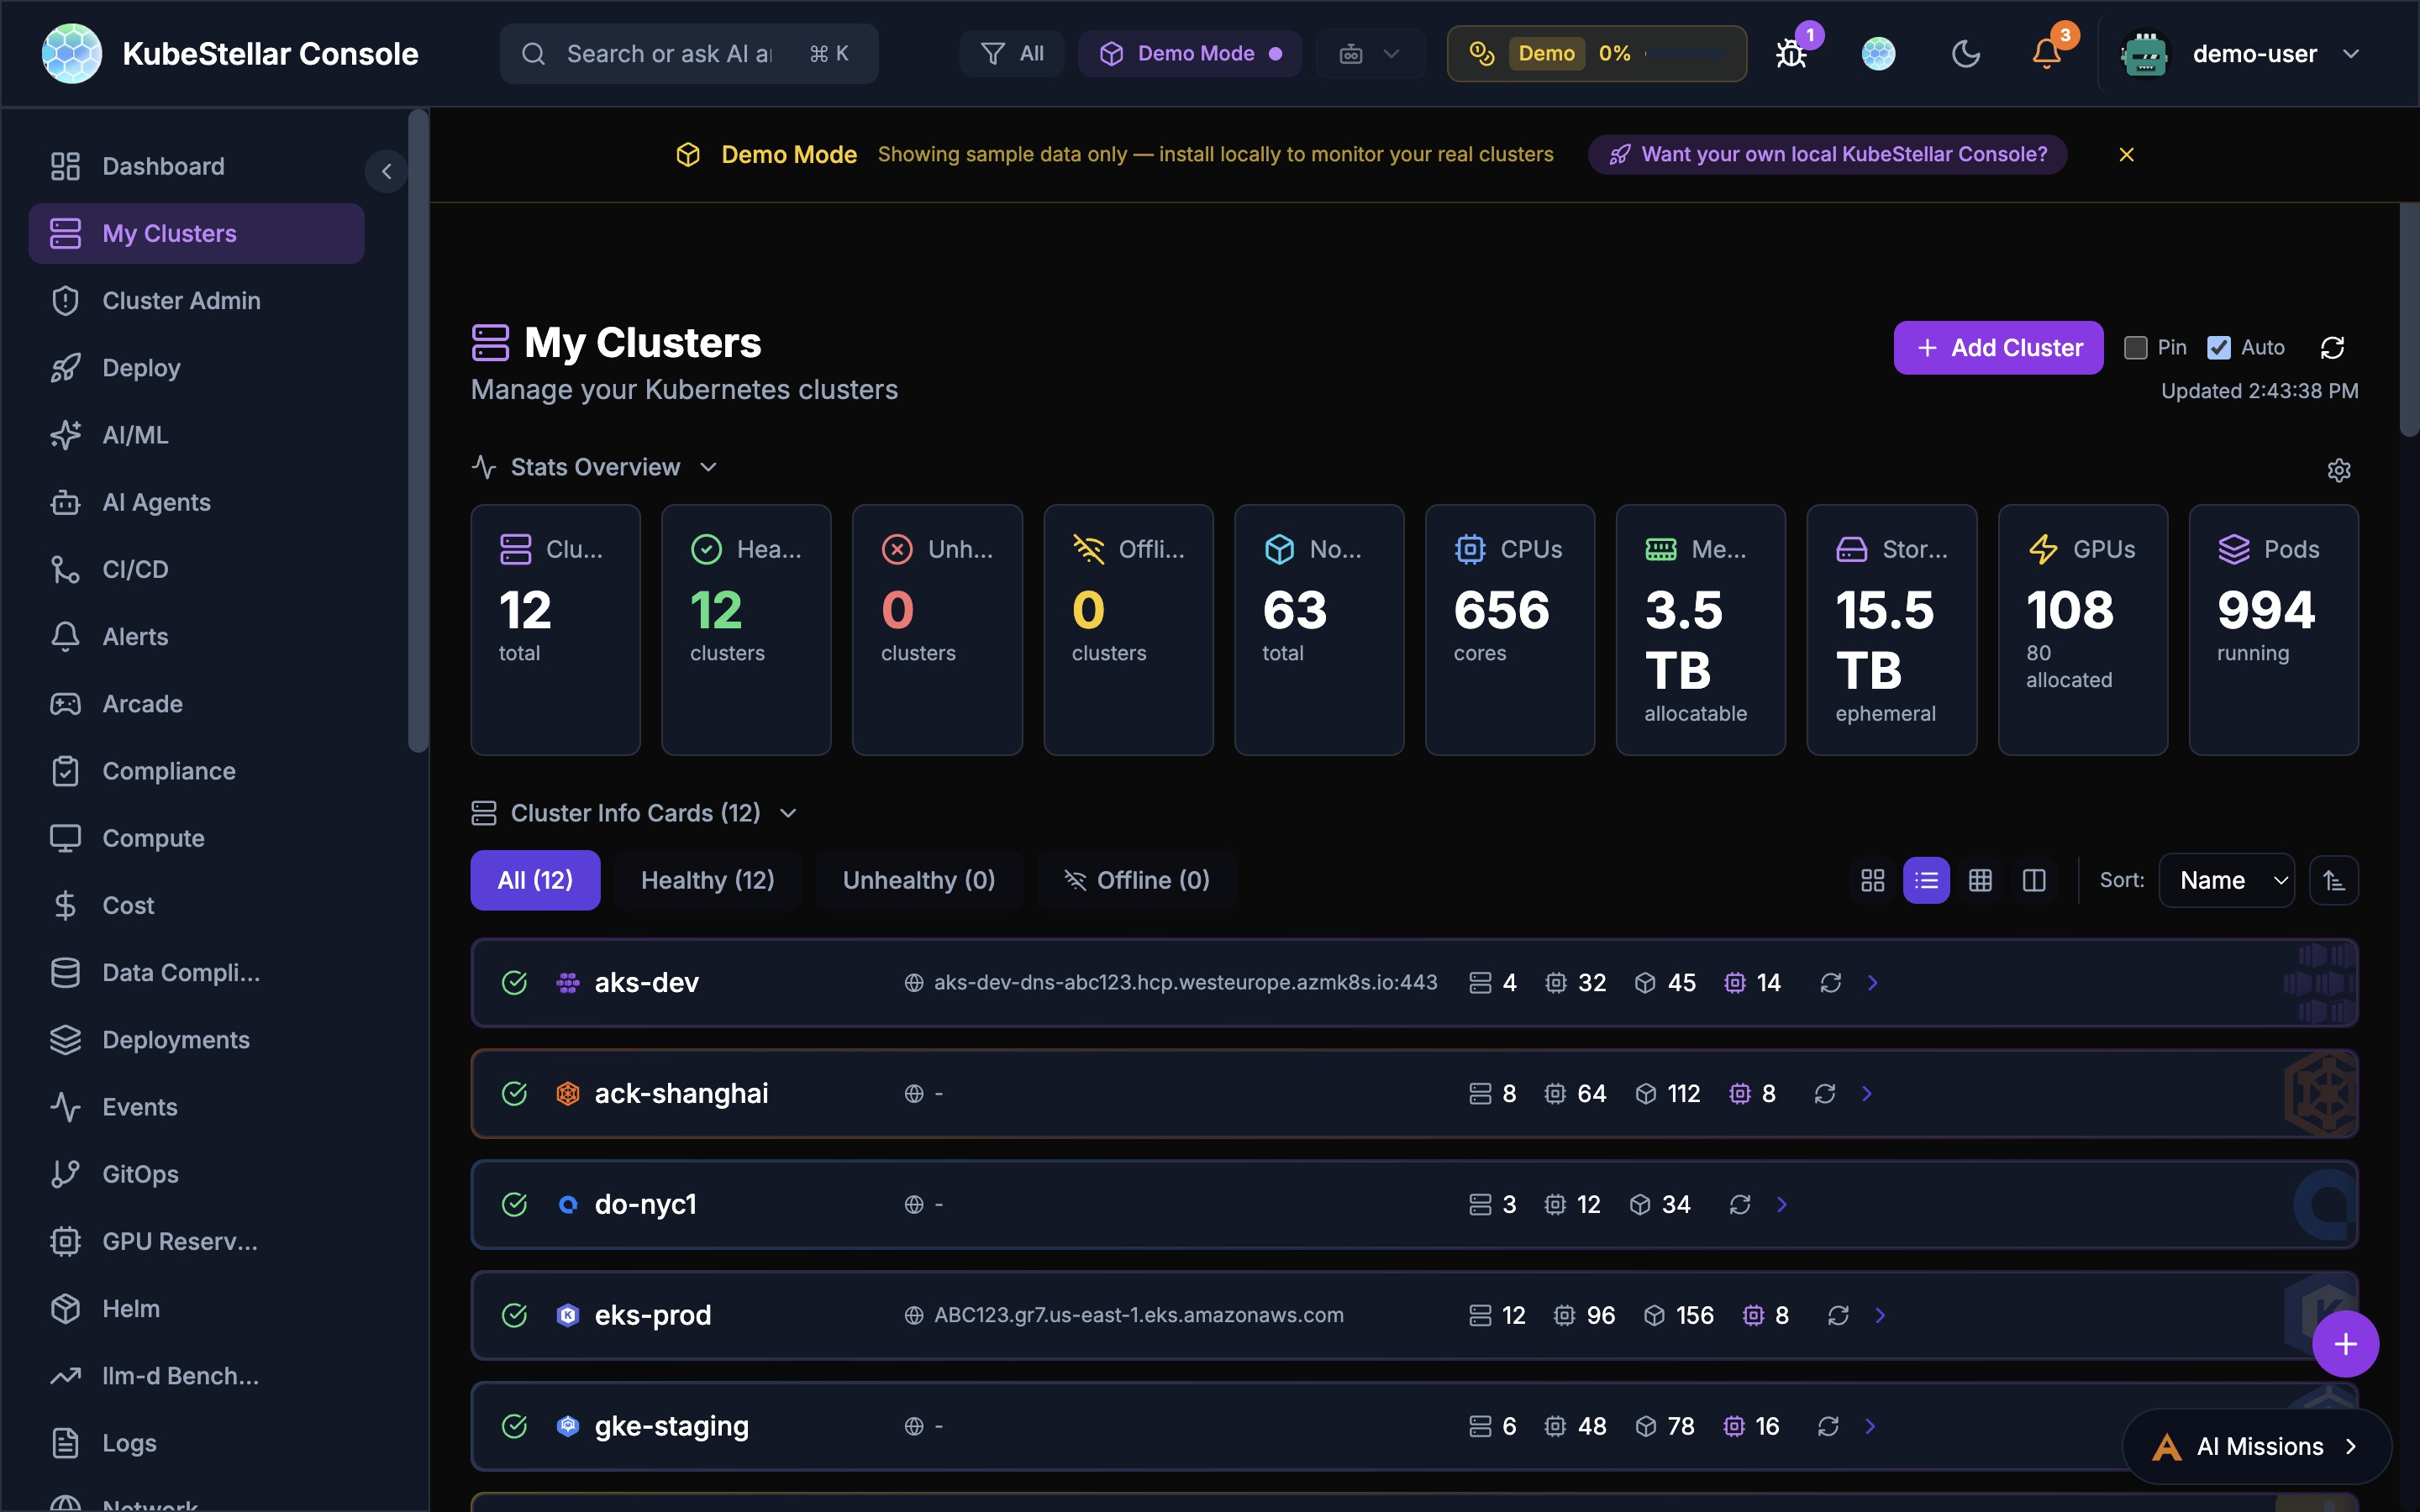Open the notifications bell
Screen dimensions: 2420x1512
(2046, 54)
